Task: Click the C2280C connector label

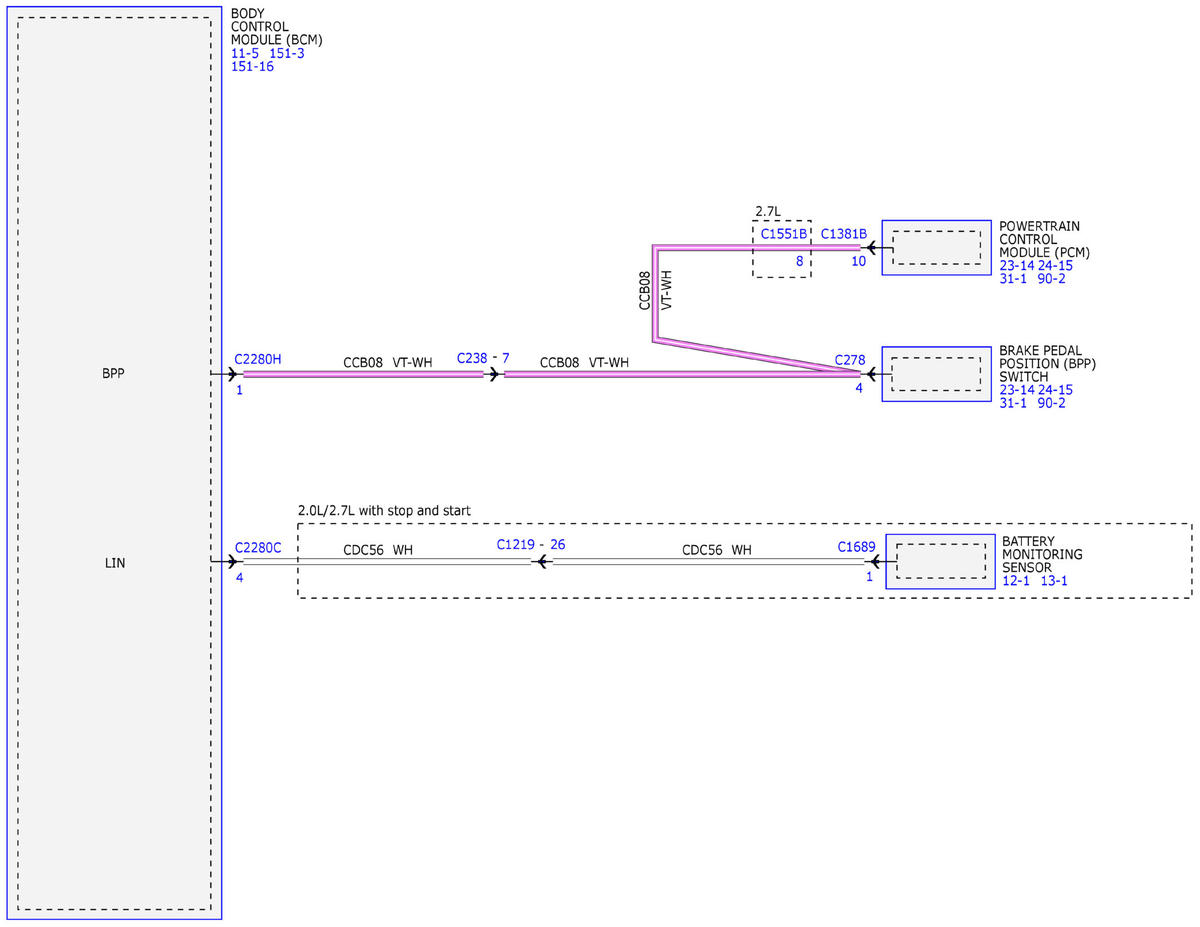Action: [x=258, y=548]
